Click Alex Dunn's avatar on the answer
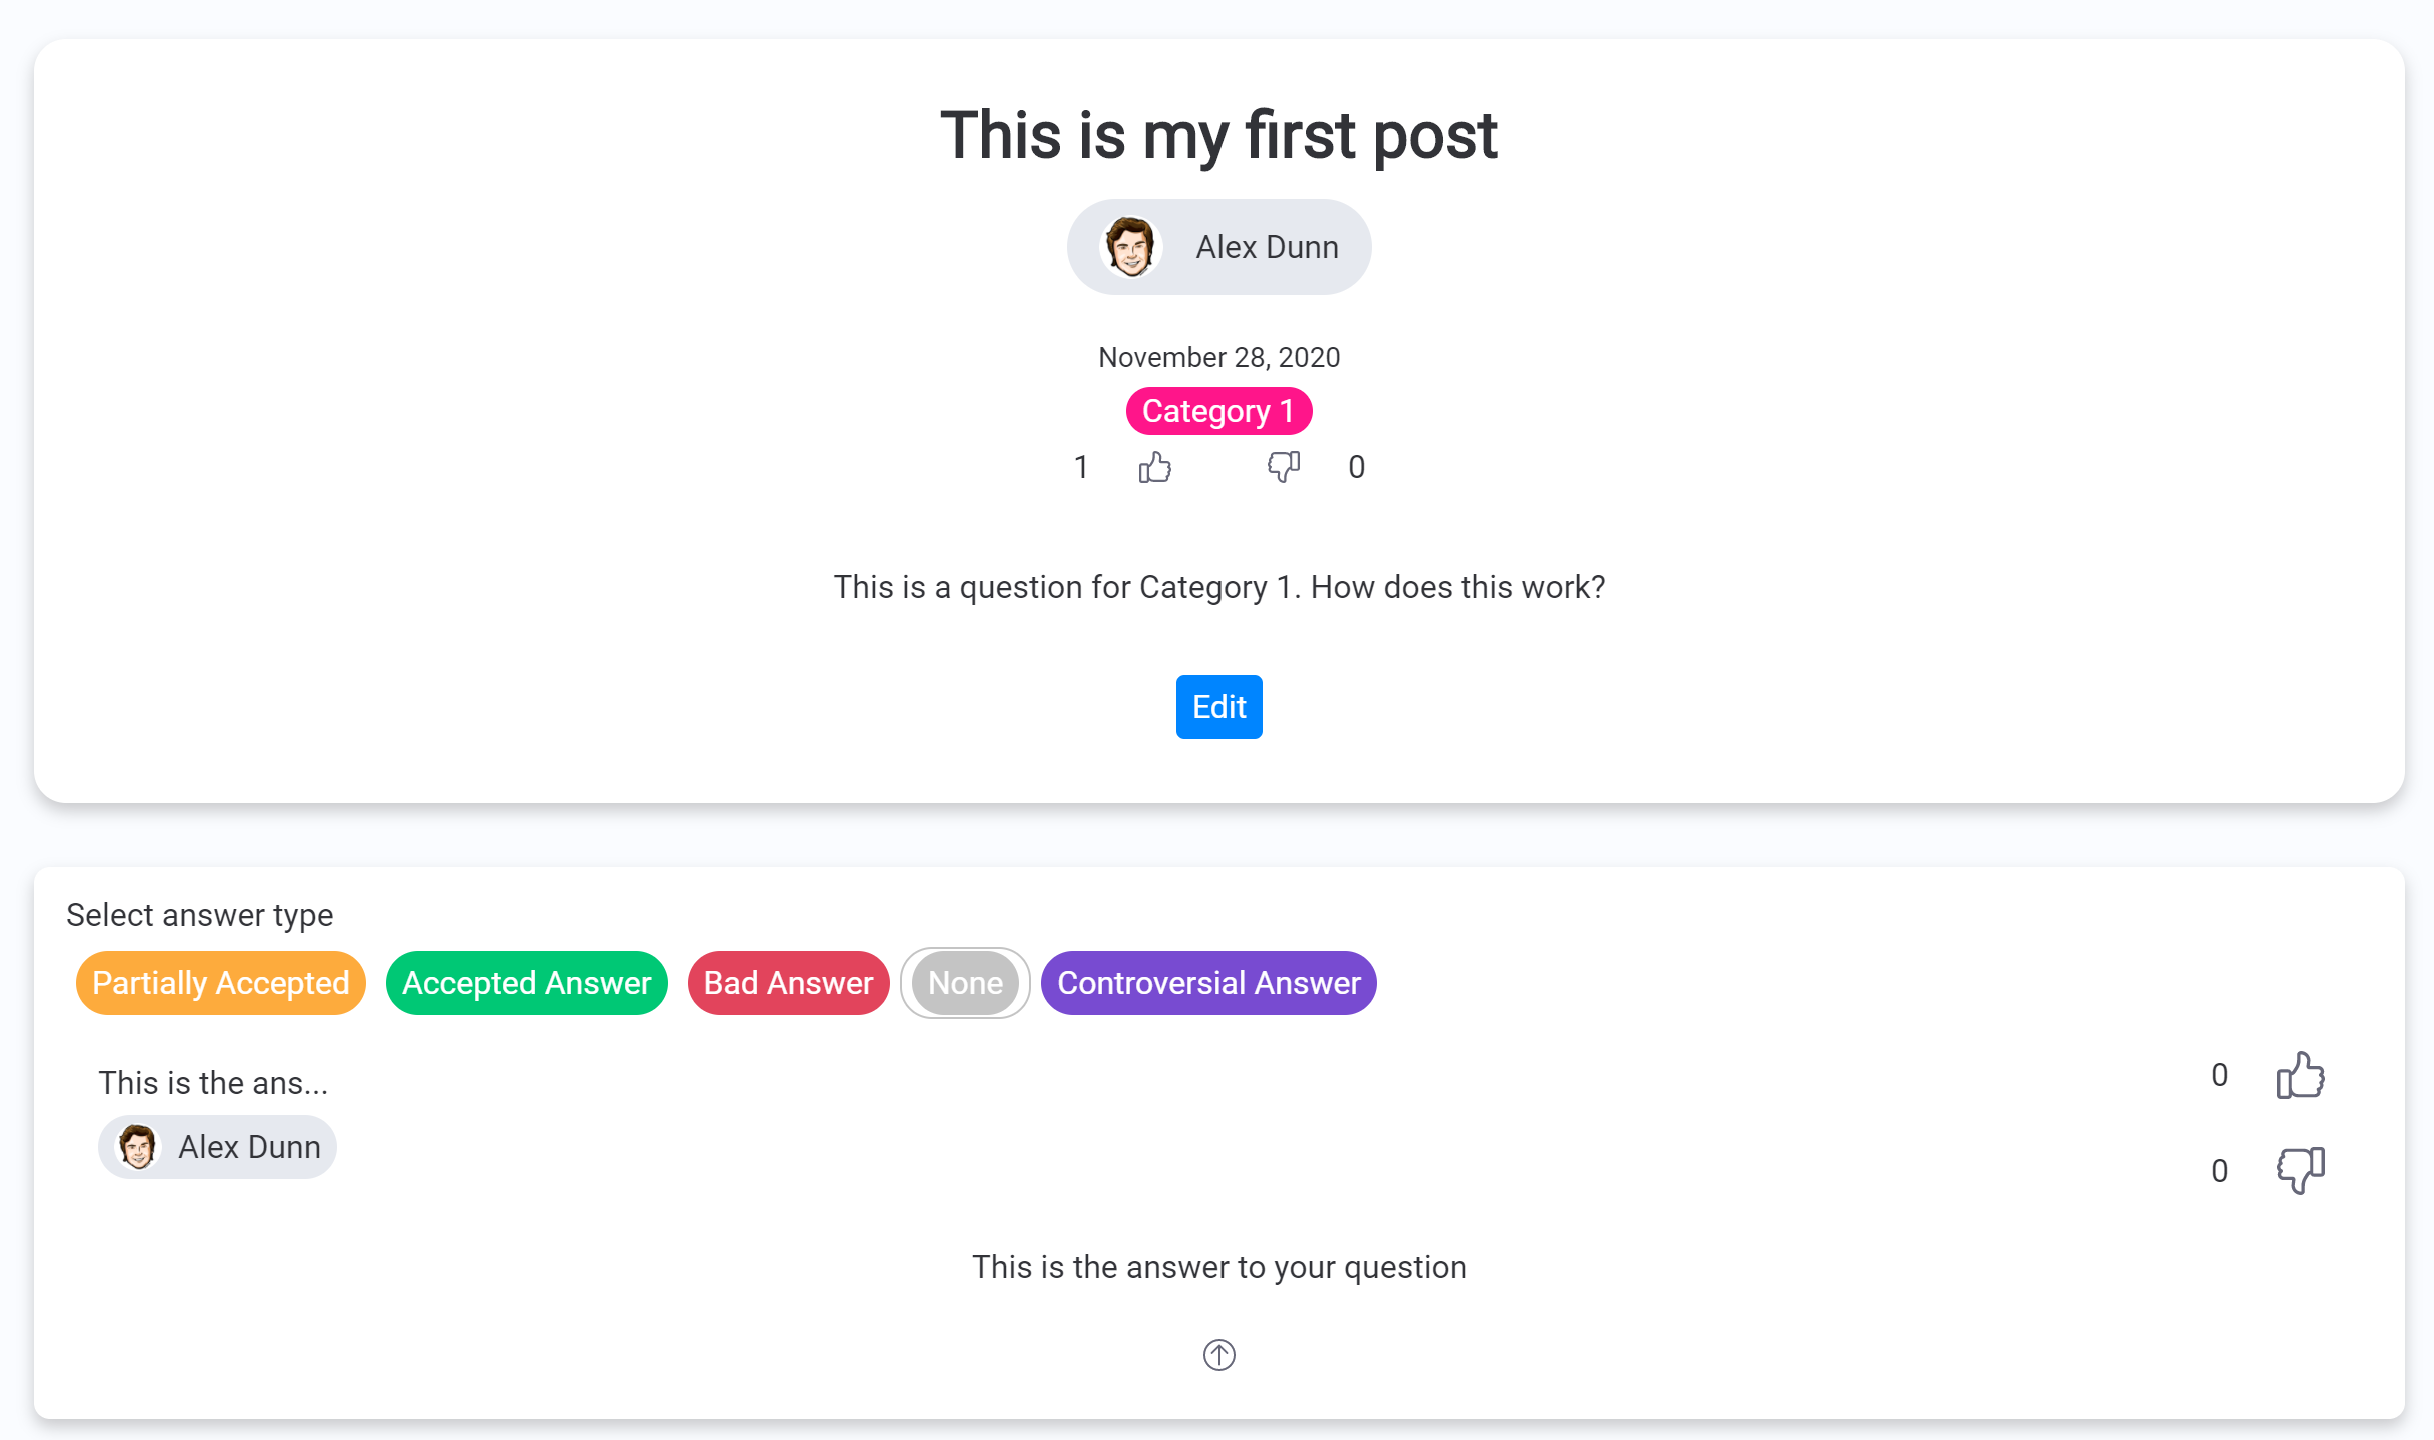The width and height of the screenshot is (2434, 1440). 138,1147
